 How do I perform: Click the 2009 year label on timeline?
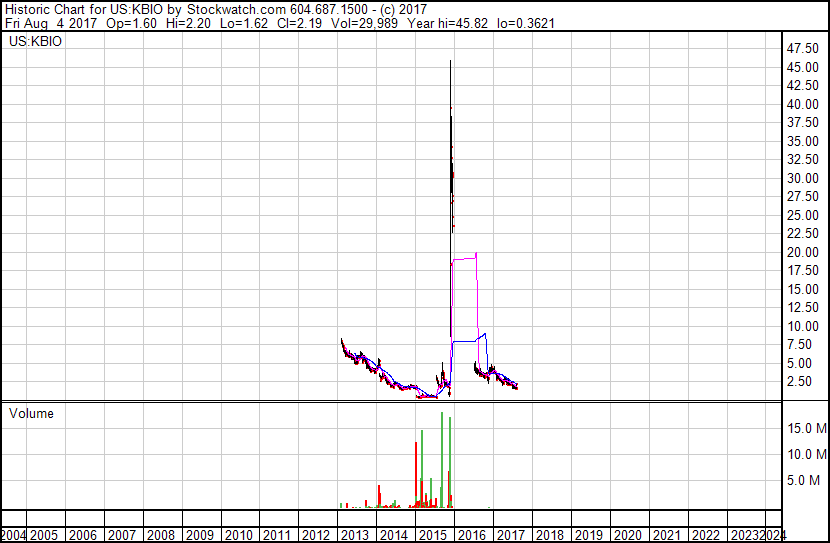pos(200,535)
